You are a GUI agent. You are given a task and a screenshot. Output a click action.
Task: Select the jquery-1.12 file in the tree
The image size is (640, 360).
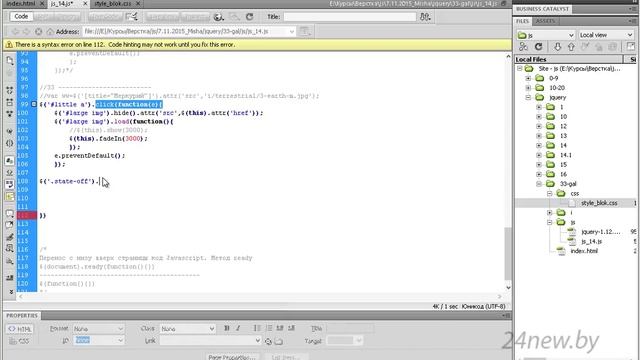coord(601,232)
